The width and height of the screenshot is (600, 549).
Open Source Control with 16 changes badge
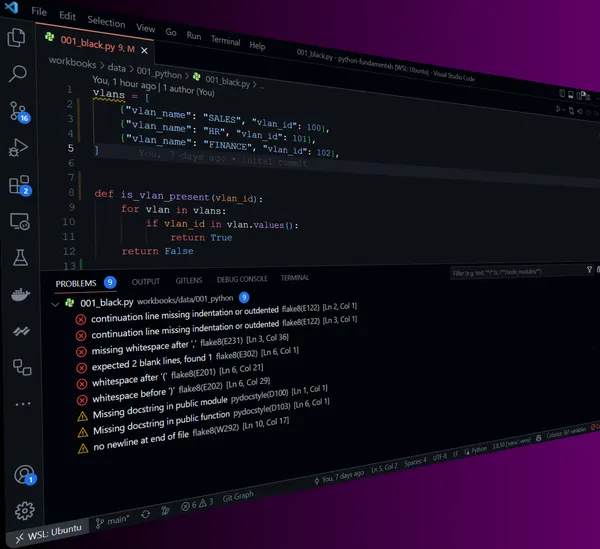coord(19,111)
